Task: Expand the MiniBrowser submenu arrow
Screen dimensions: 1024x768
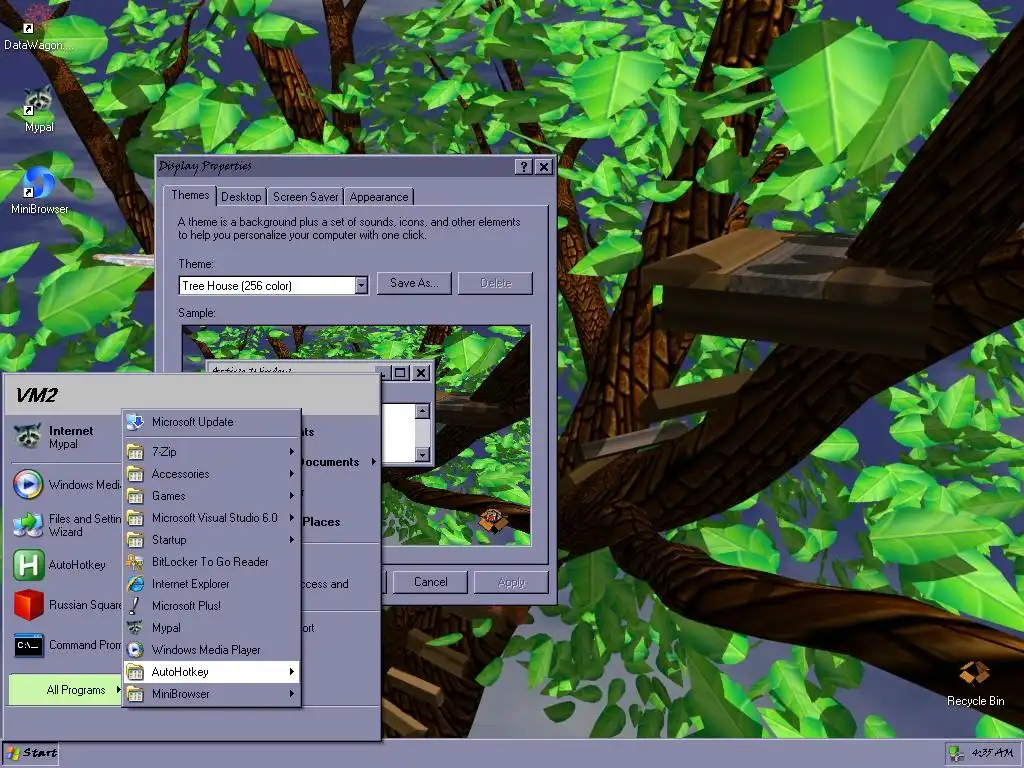Action: pos(292,694)
